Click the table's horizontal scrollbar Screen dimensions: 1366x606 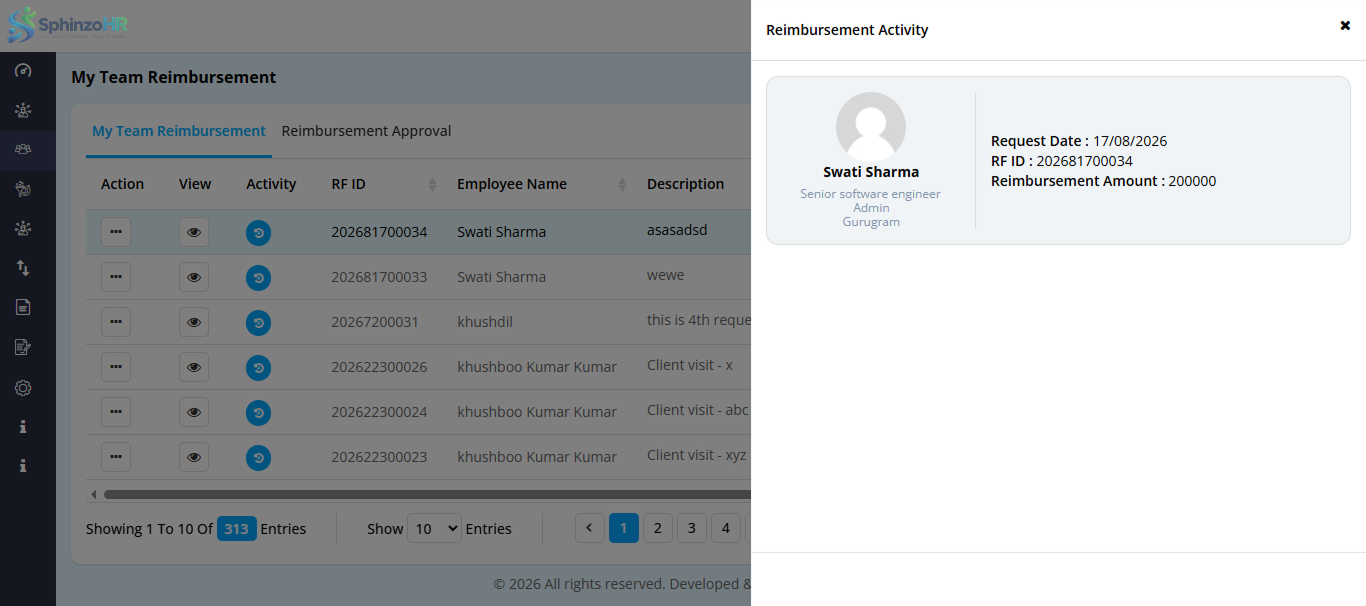427,494
